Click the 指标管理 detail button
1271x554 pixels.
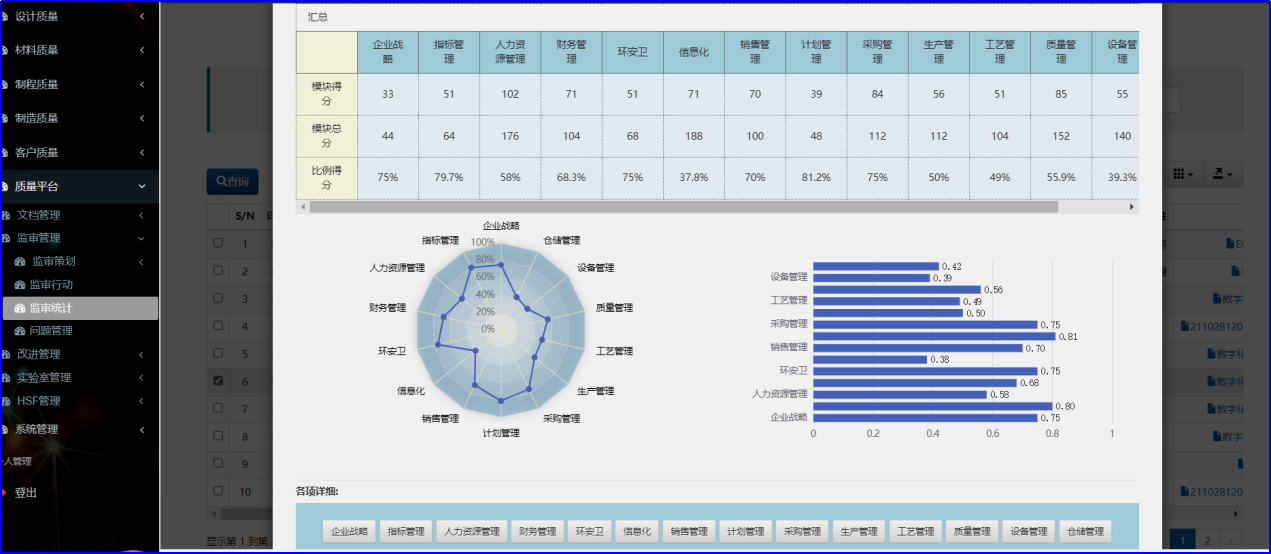point(406,532)
